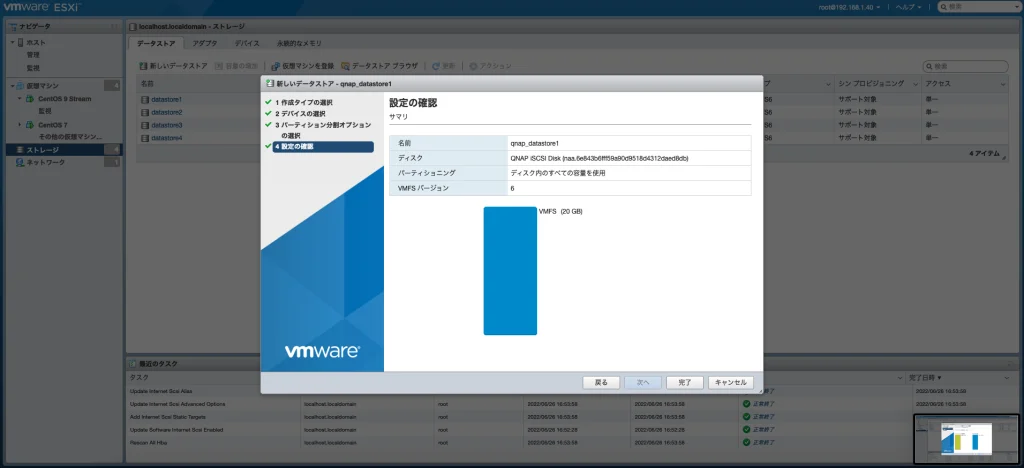
Task: Click the ストレージ icon in navigator
Action: tap(20, 149)
